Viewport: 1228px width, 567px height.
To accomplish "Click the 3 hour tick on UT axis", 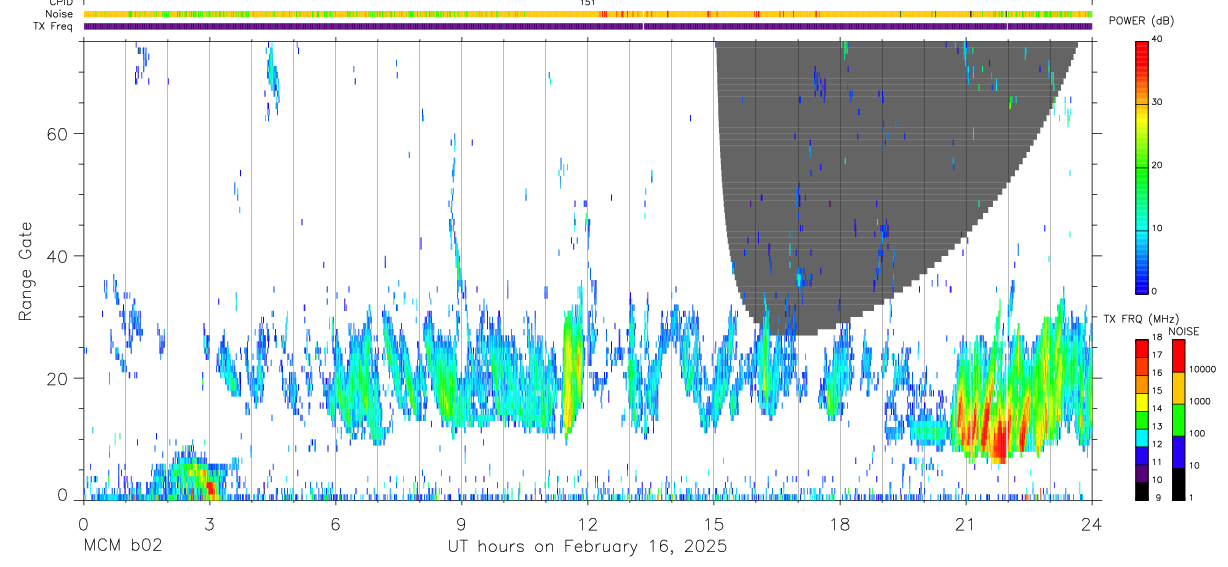I will click(x=209, y=523).
